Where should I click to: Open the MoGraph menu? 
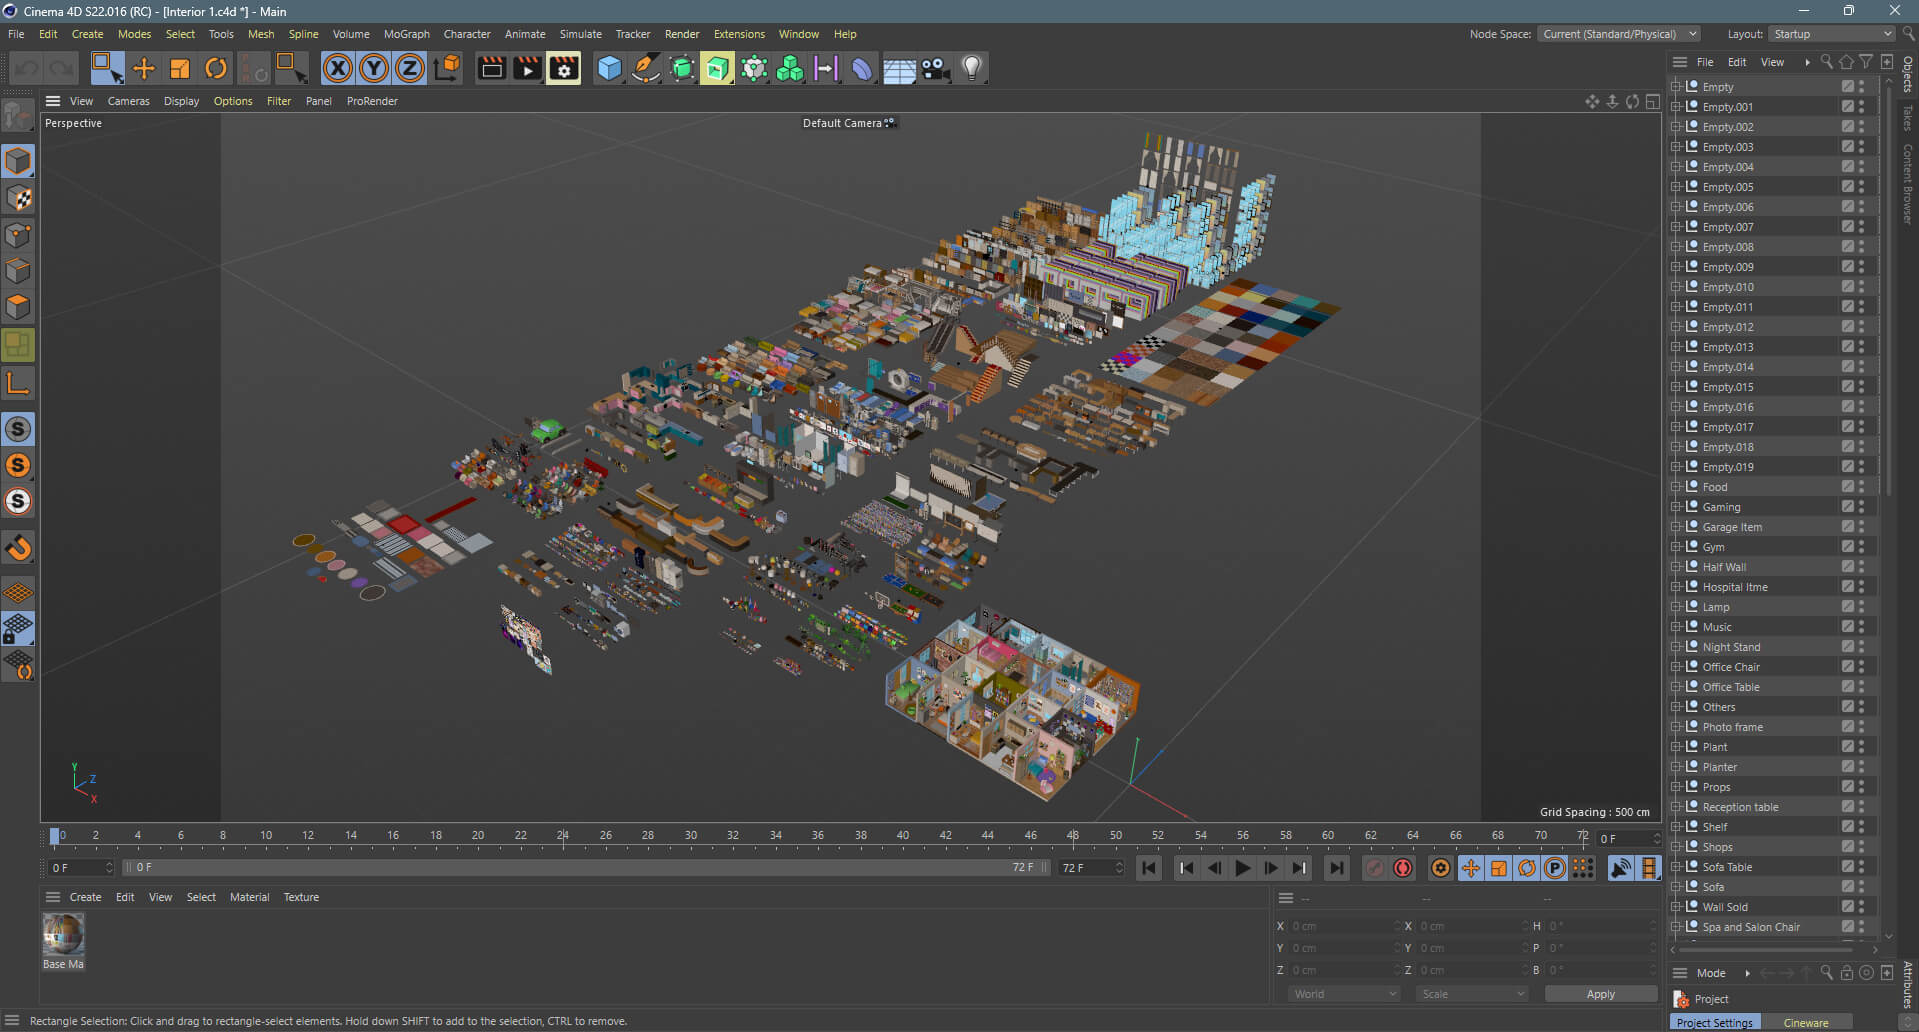point(407,34)
